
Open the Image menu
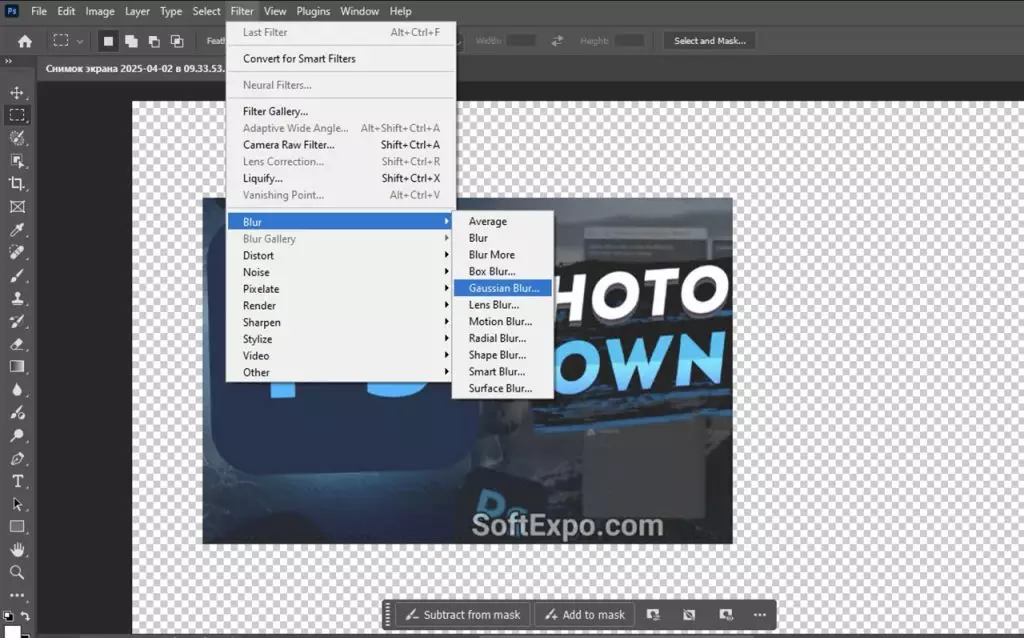click(99, 11)
